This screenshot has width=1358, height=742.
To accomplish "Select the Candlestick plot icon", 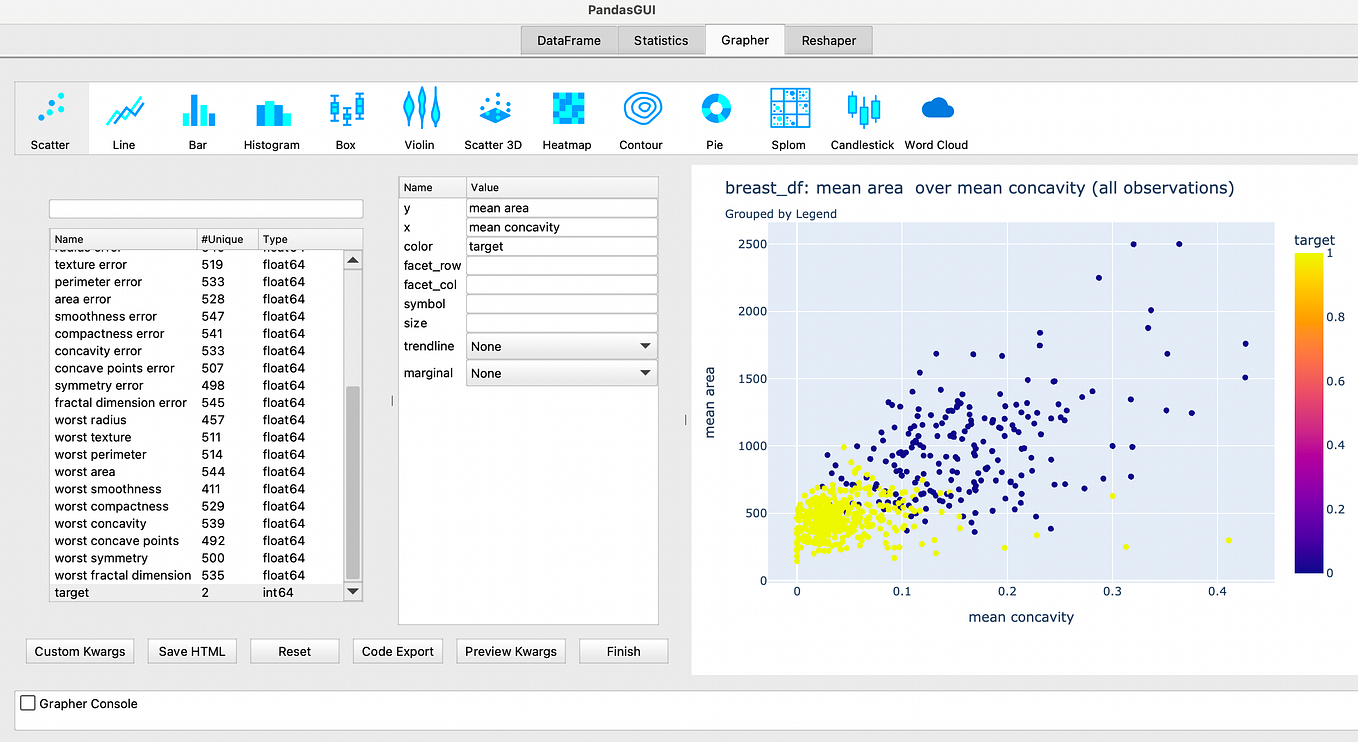I will (862, 117).
